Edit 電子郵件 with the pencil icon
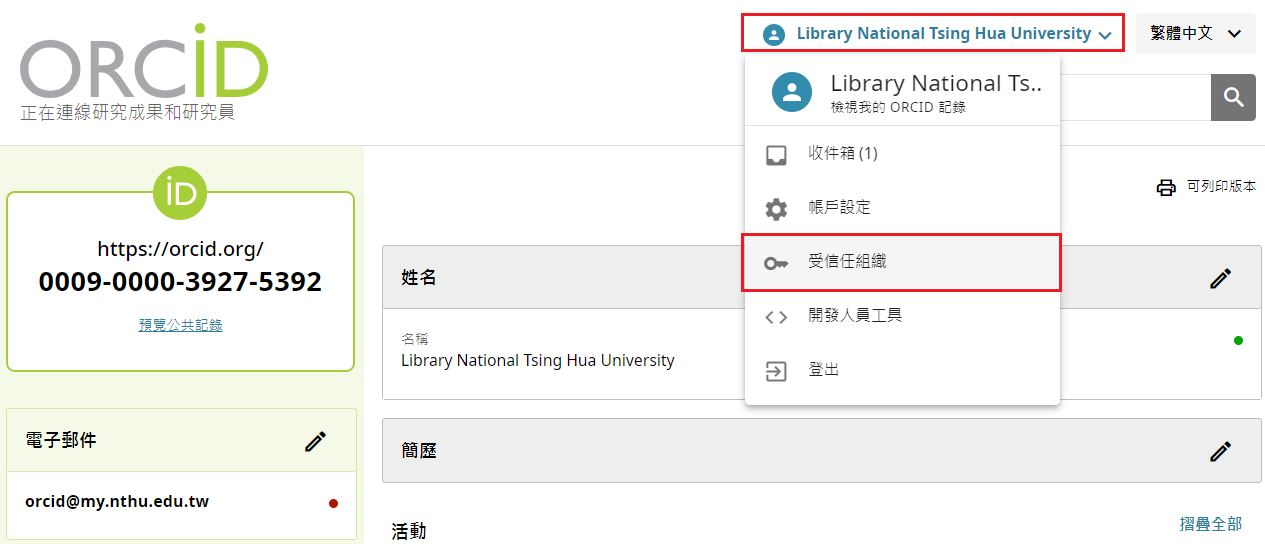The image size is (1265, 544). [x=316, y=441]
